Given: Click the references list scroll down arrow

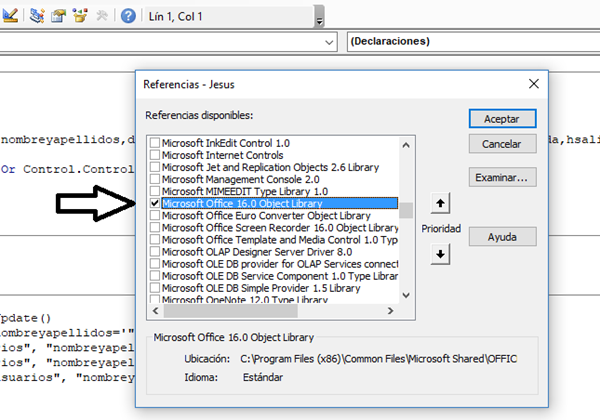Looking at the screenshot, I should pyautogui.click(x=406, y=295).
